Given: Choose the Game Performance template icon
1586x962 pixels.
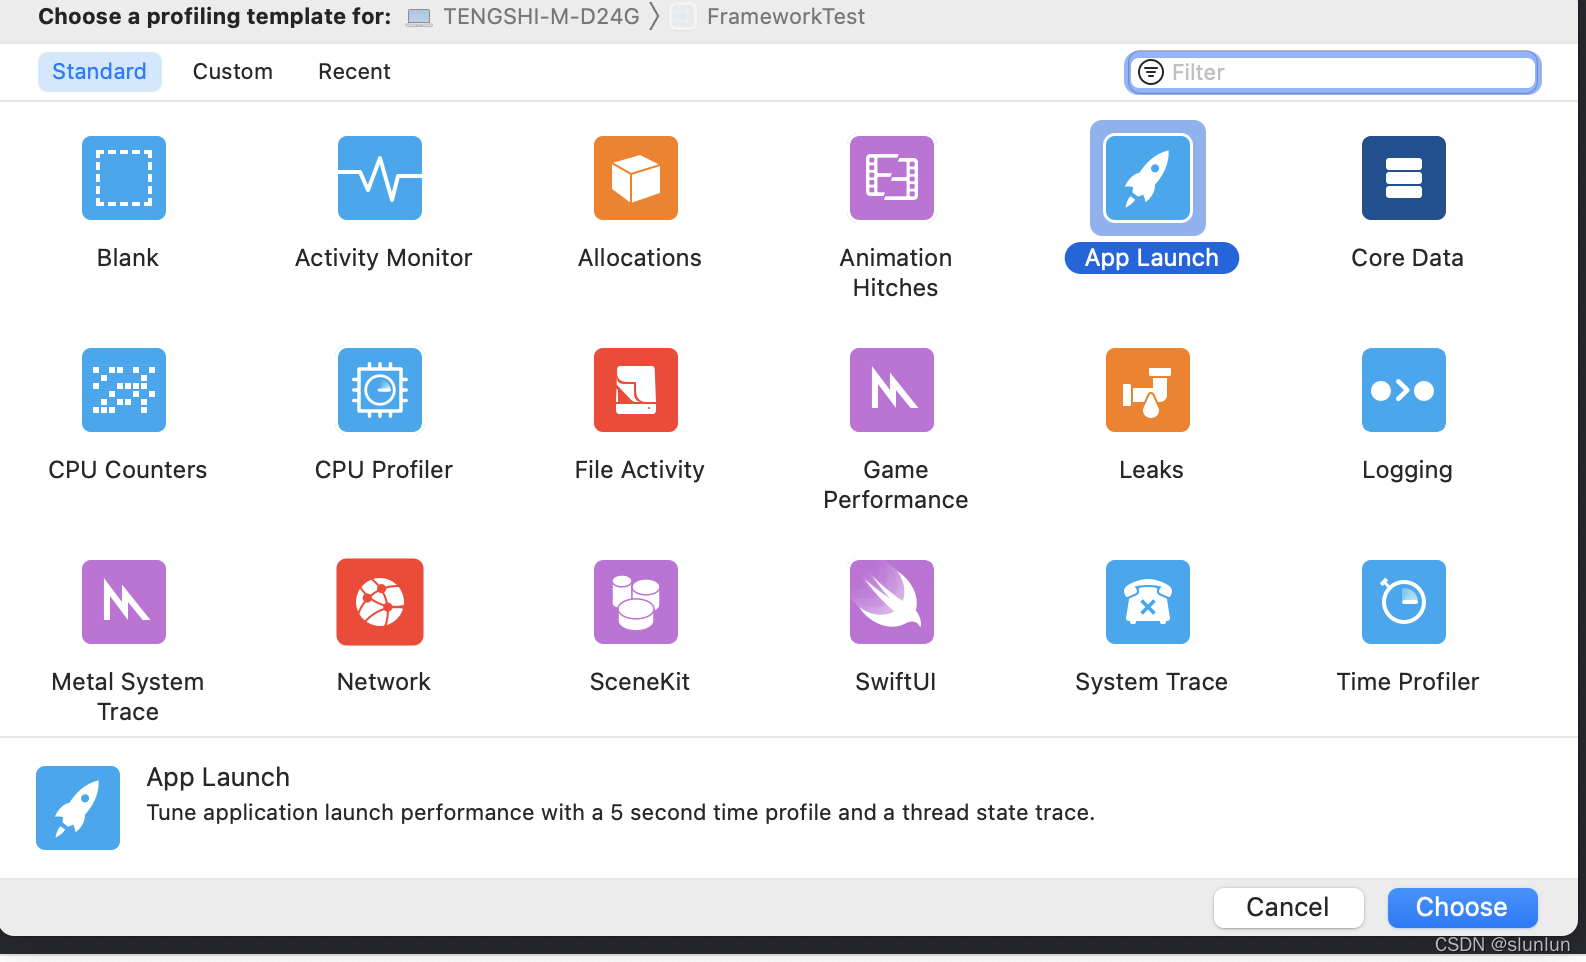Looking at the screenshot, I should (x=892, y=390).
